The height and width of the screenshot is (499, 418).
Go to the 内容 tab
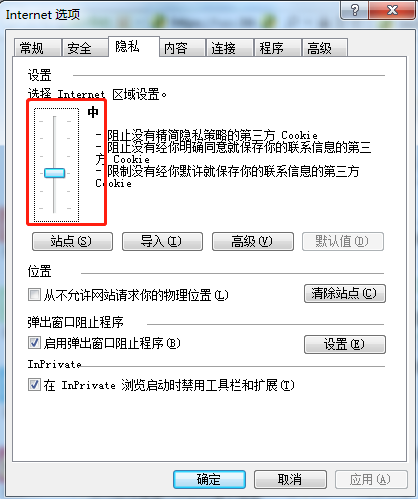182,48
